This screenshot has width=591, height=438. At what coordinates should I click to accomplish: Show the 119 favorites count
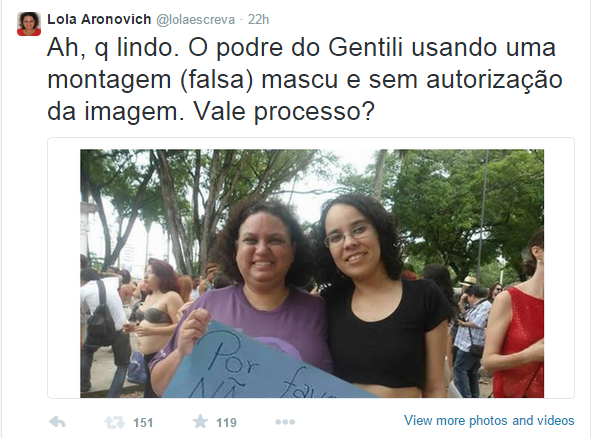click(x=227, y=423)
